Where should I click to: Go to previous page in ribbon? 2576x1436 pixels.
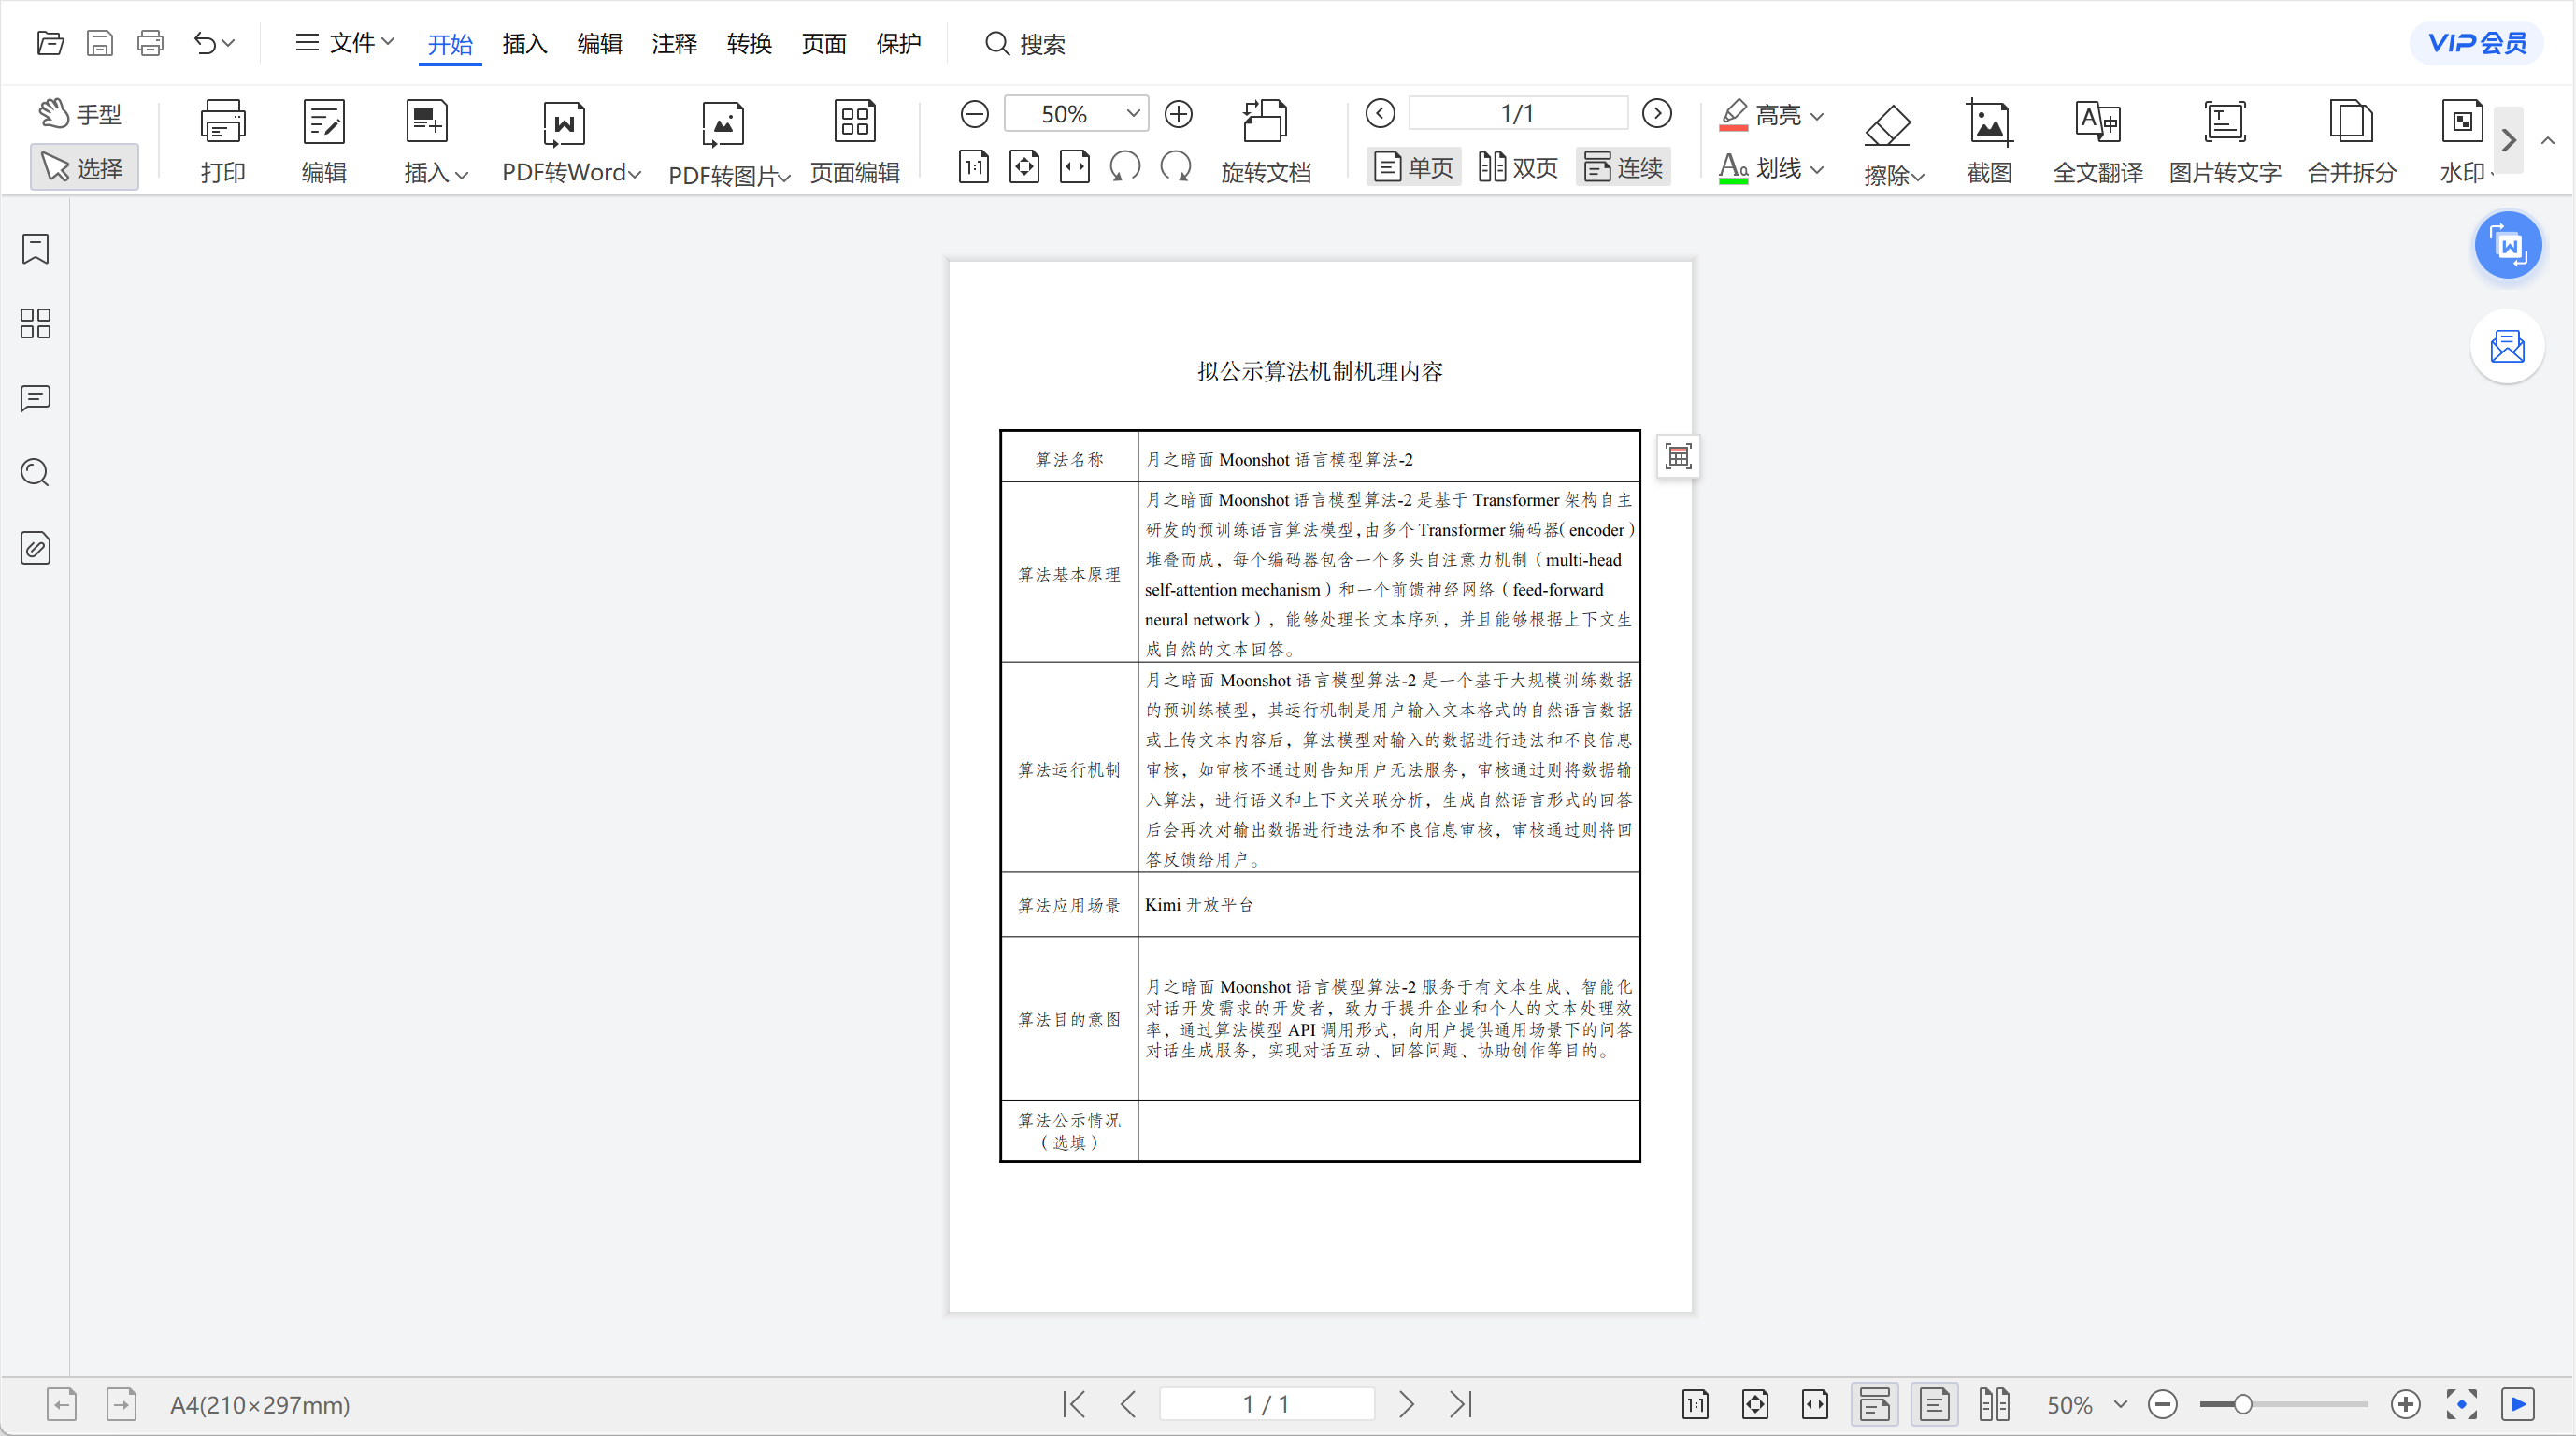pyautogui.click(x=1381, y=114)
